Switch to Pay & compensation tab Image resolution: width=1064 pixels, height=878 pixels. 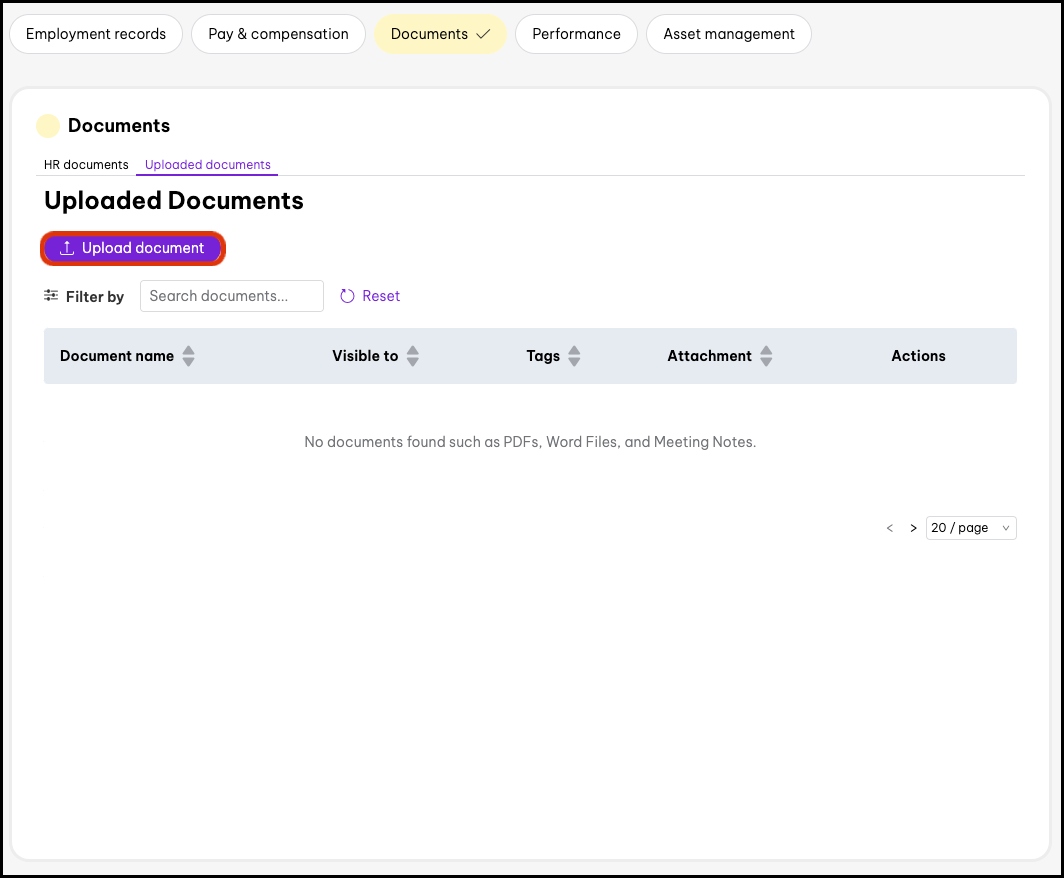(x=278, y=34)
